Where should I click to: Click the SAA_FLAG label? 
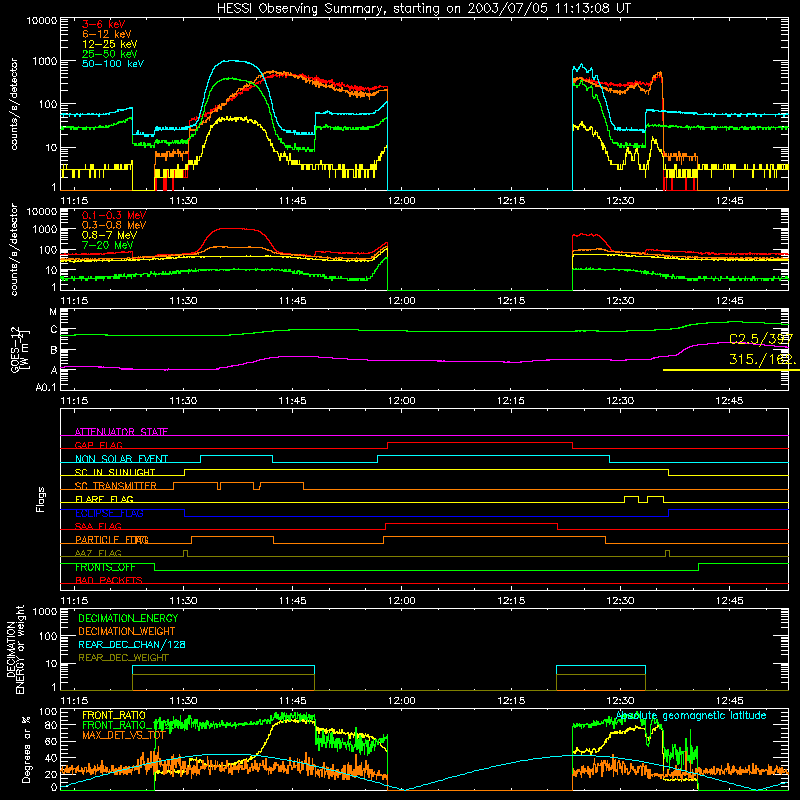pos(98,526)
